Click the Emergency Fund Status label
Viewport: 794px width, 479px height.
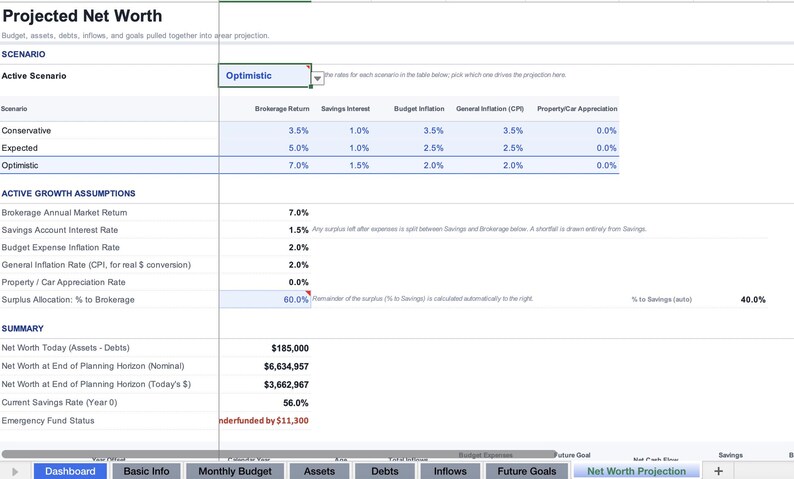[x=48, y=421]
